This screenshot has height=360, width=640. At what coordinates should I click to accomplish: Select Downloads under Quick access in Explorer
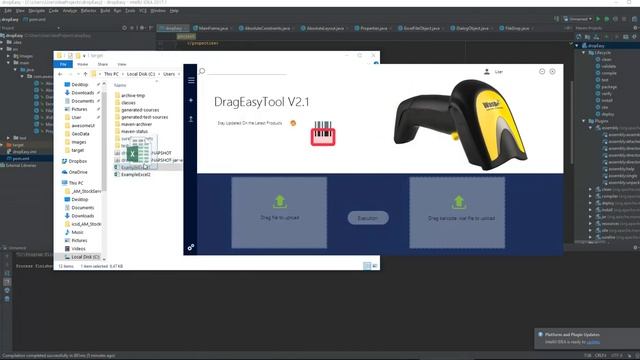[x=80, y=93]
